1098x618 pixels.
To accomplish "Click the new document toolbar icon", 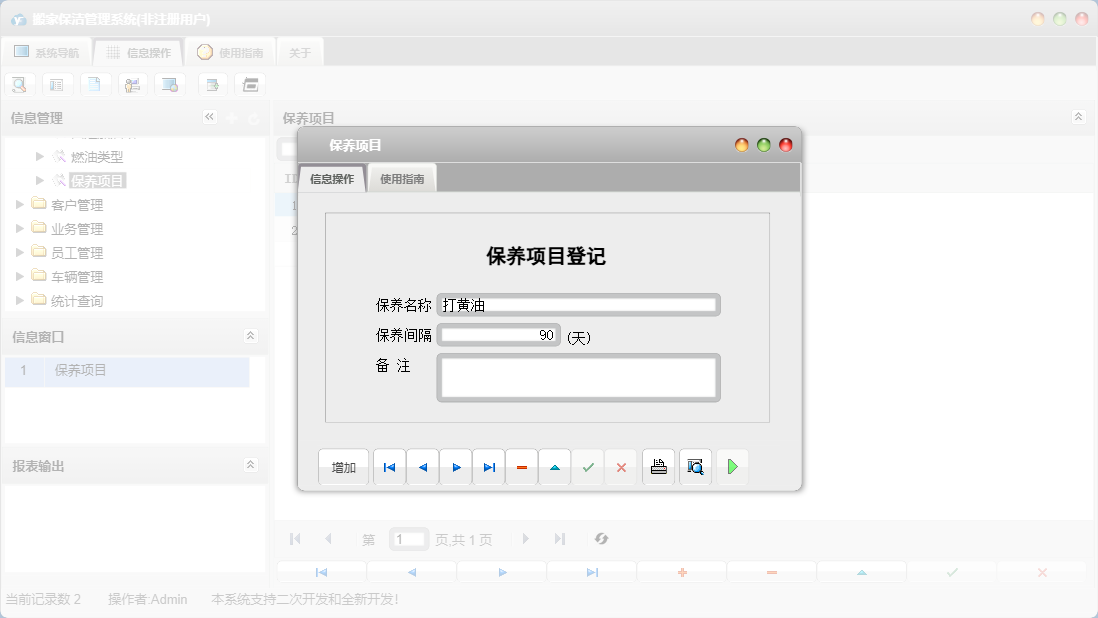I will click(95, 84).
